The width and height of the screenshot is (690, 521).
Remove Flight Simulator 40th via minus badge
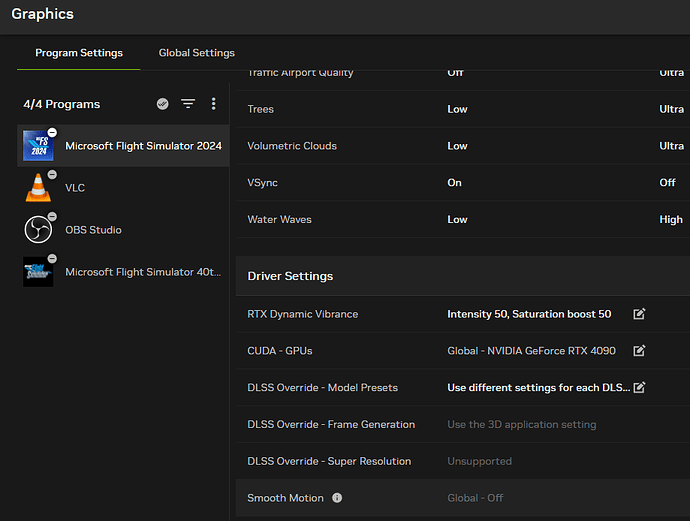(52, 258)
